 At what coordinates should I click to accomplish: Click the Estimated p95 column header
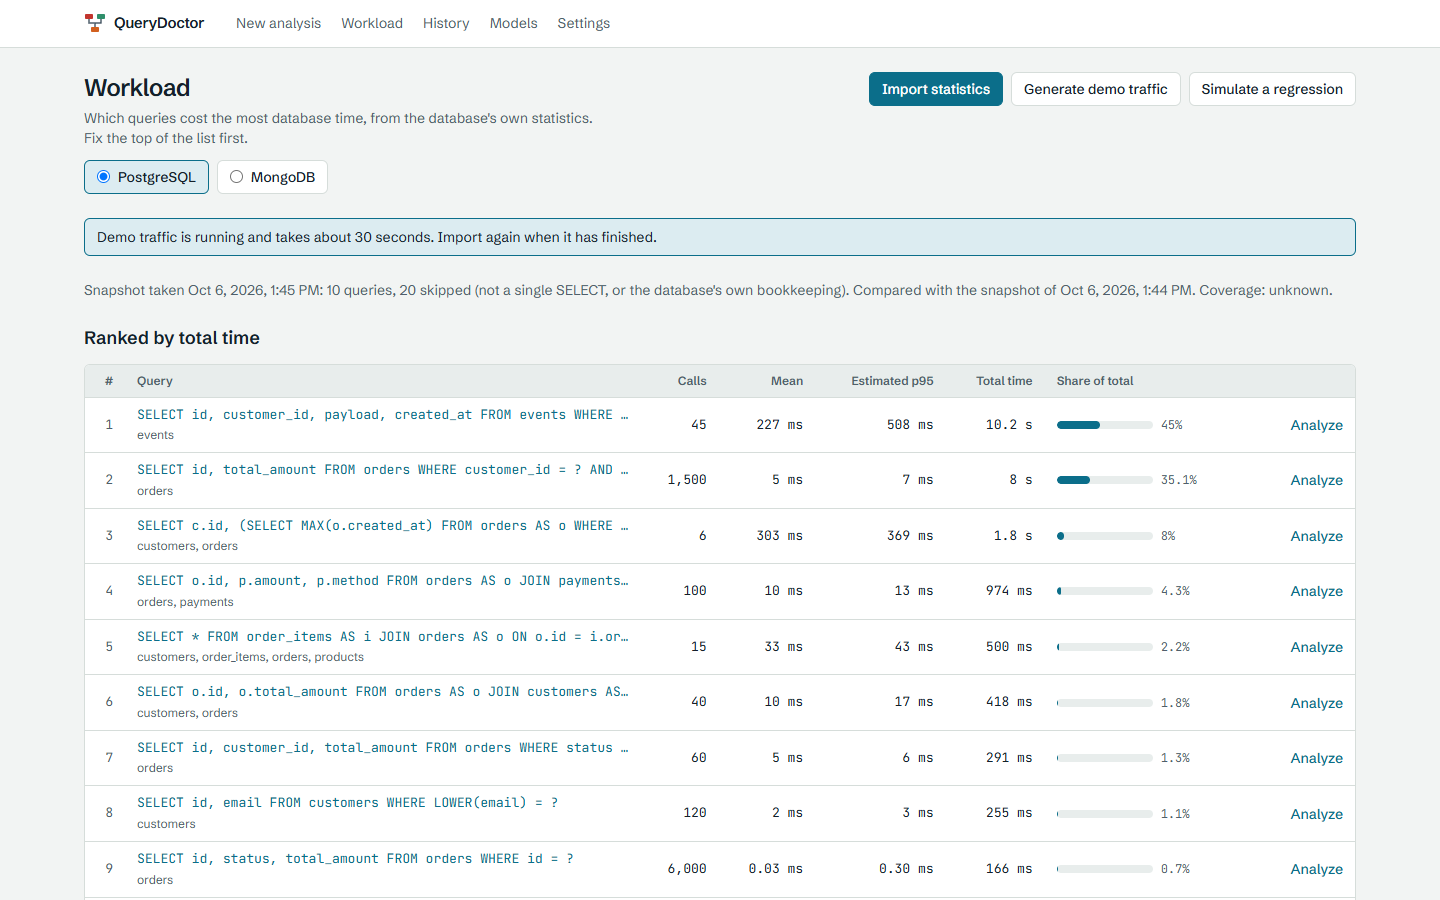pos(892,381)
